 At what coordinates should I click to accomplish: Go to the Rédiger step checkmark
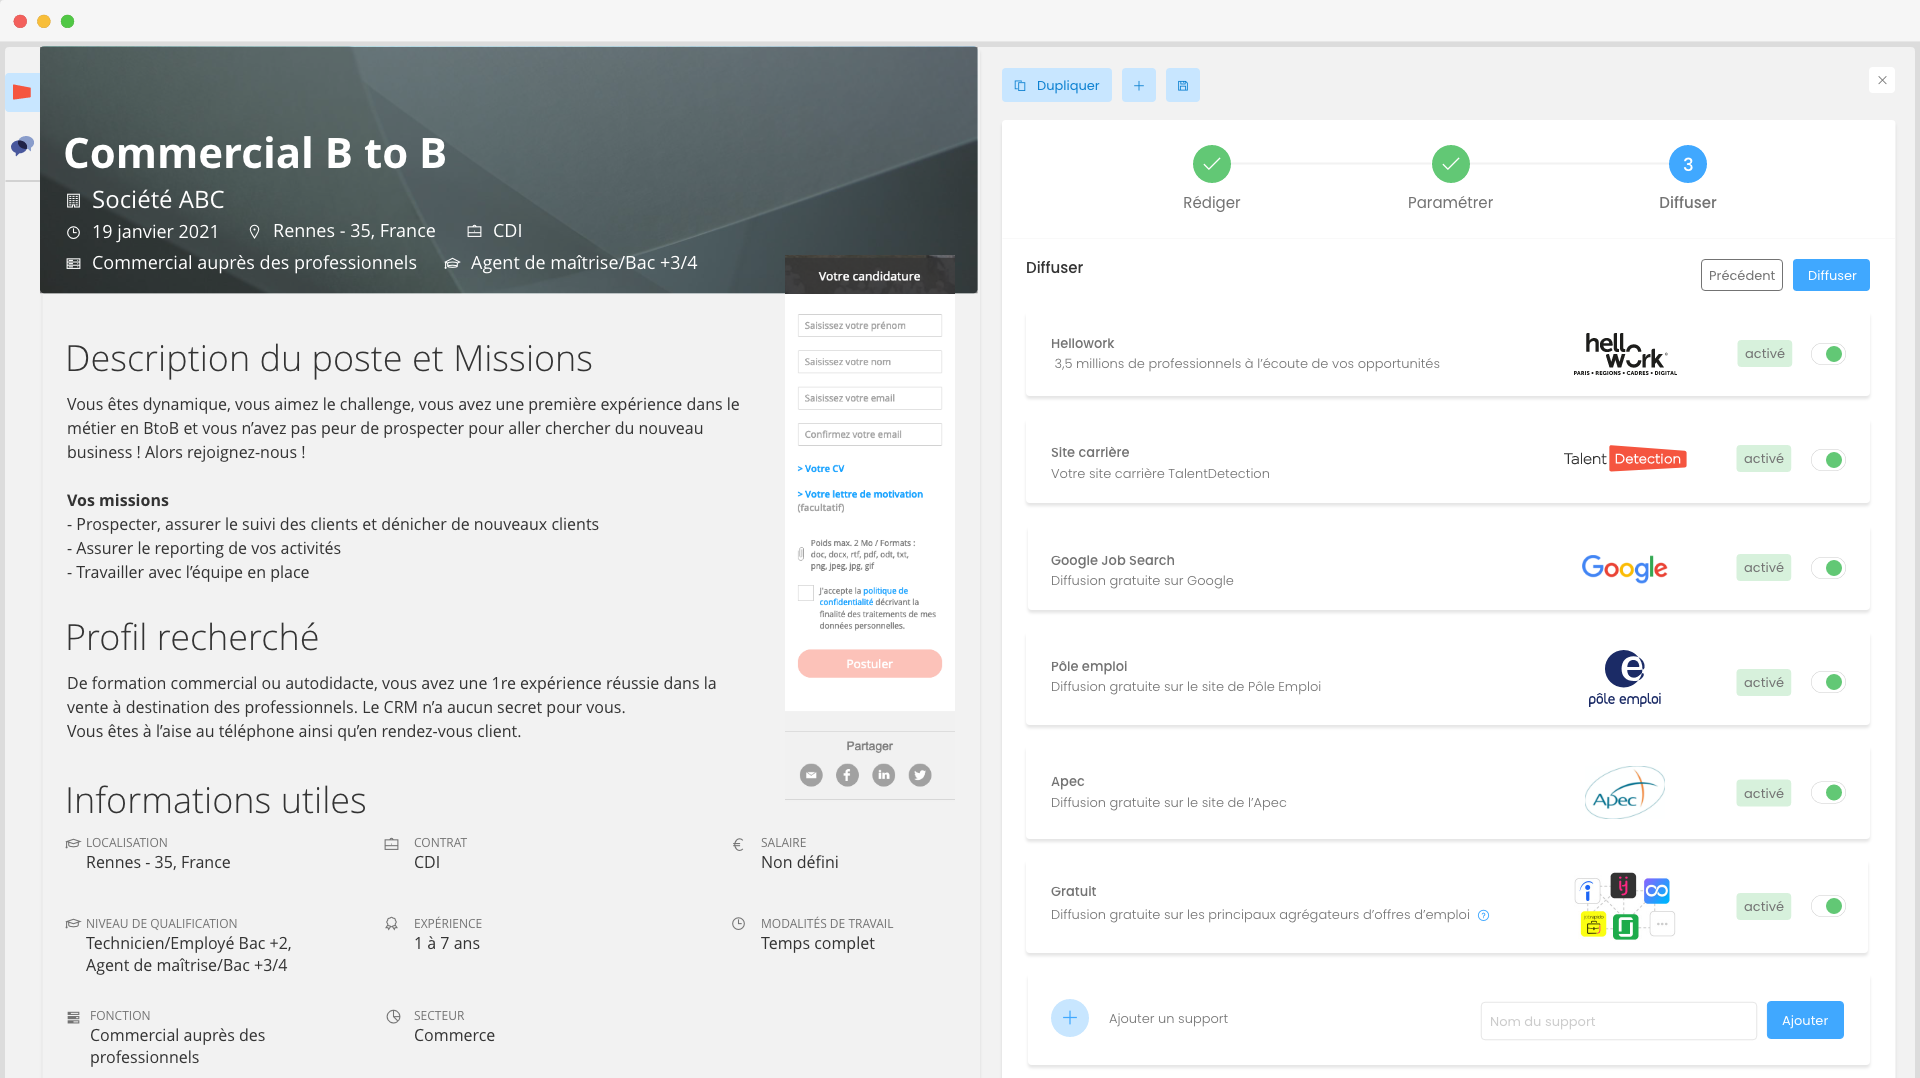pyautogui.click(x=1211, y=164)
